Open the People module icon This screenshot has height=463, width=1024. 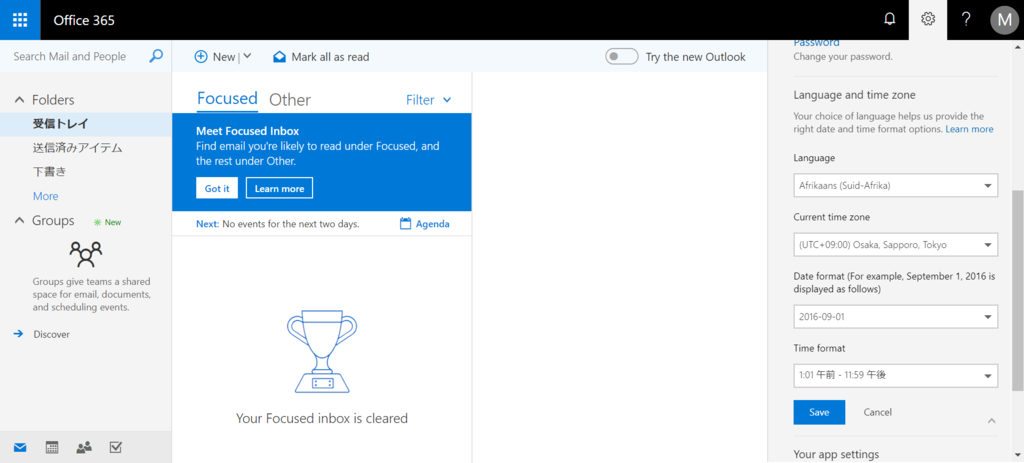pyautogui.click(x=84, y=447)
